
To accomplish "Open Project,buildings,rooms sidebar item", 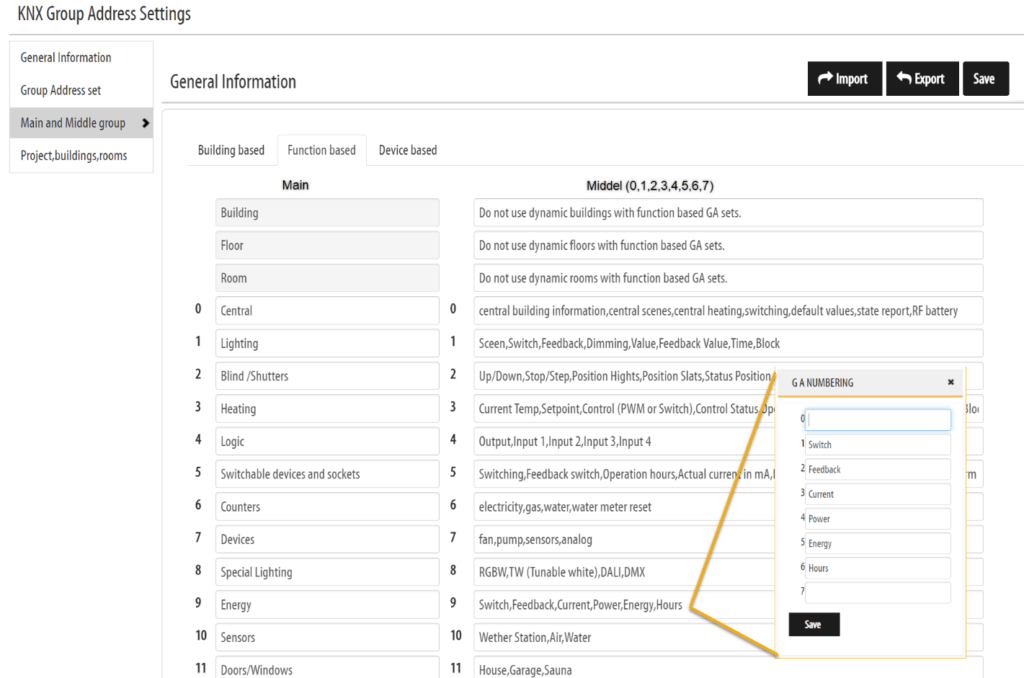I will (74, 156).
